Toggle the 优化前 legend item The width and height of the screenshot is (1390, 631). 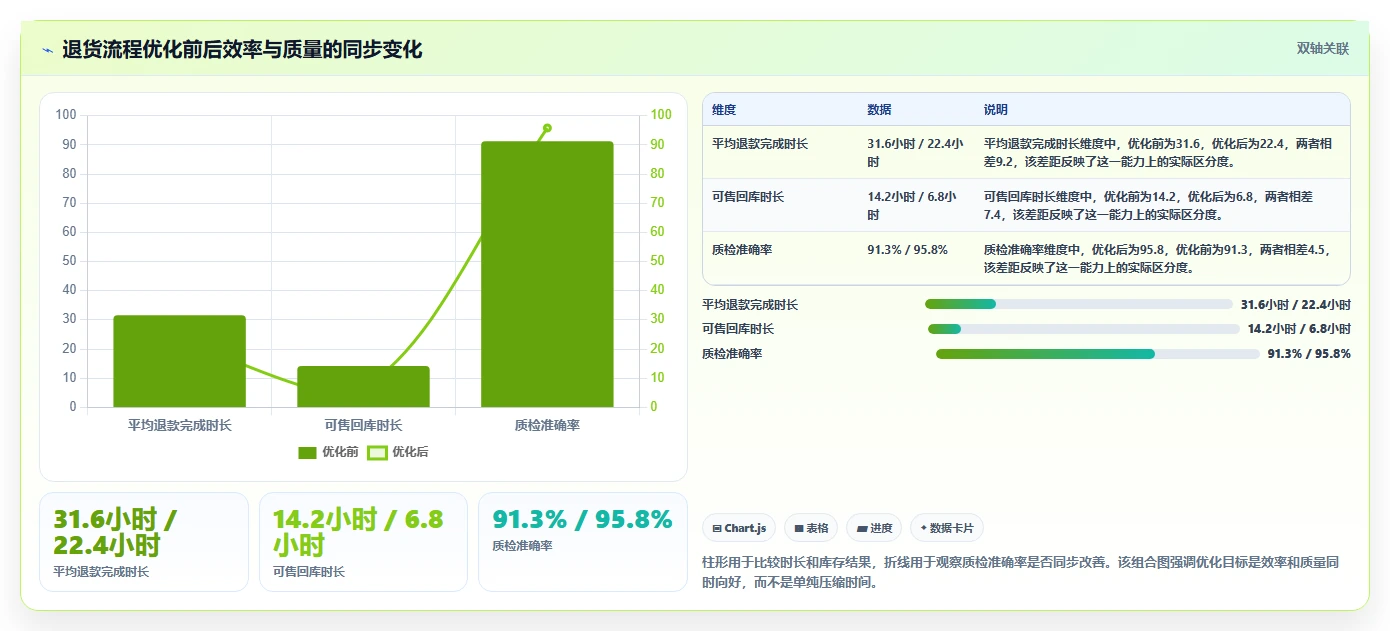click(329, 452)
